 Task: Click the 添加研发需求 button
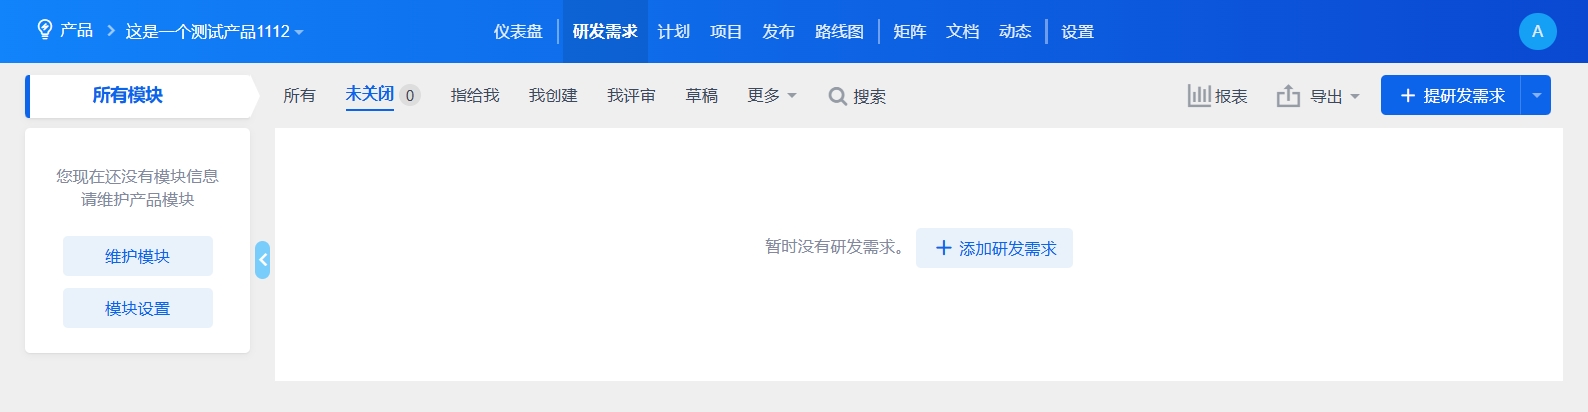click(994, 248)
